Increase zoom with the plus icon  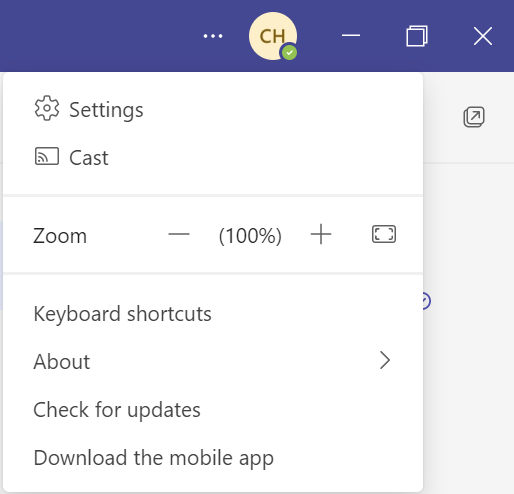click(321, 234)
